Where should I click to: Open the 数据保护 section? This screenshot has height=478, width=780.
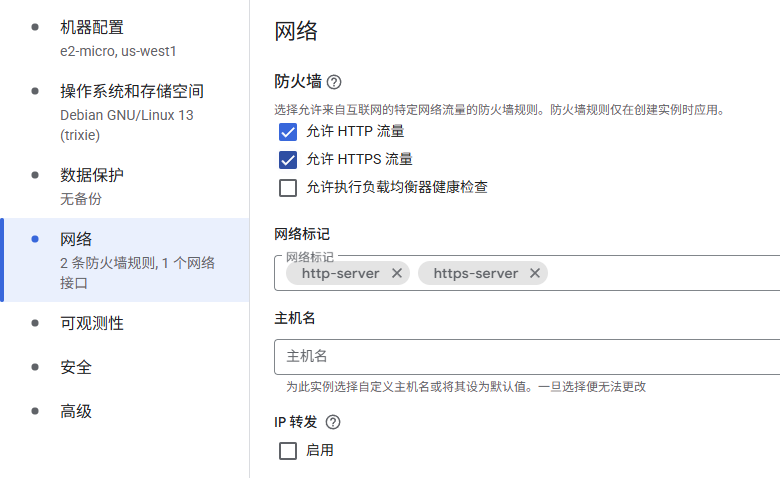[92, 175]
